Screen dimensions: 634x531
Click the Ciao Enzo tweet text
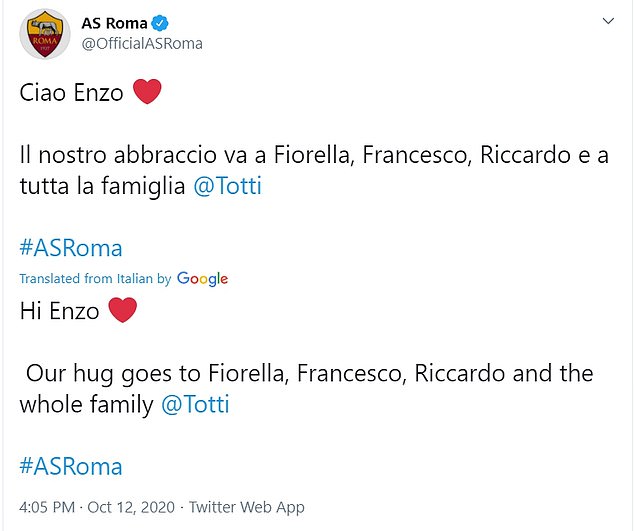72,93
